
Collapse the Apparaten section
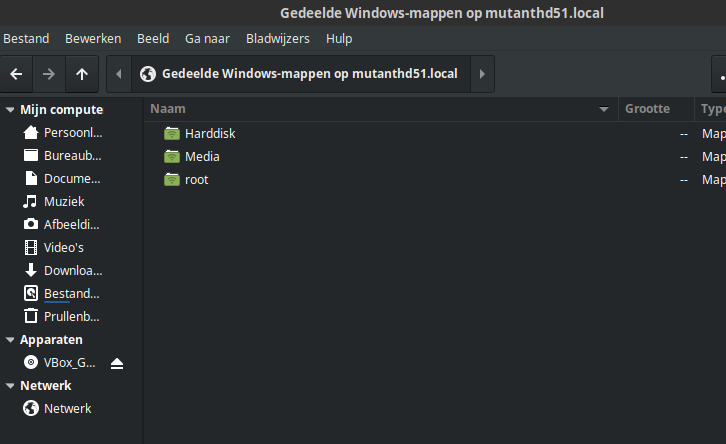point(10,340)
